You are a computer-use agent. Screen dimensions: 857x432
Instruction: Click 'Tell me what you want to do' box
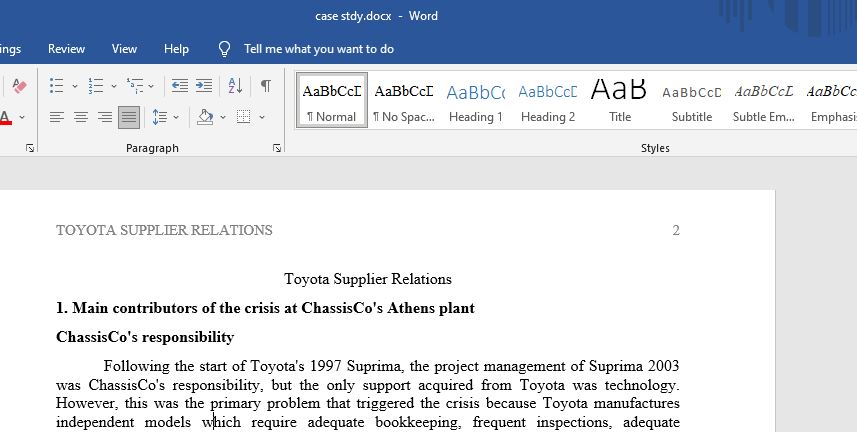coord(319,49)
